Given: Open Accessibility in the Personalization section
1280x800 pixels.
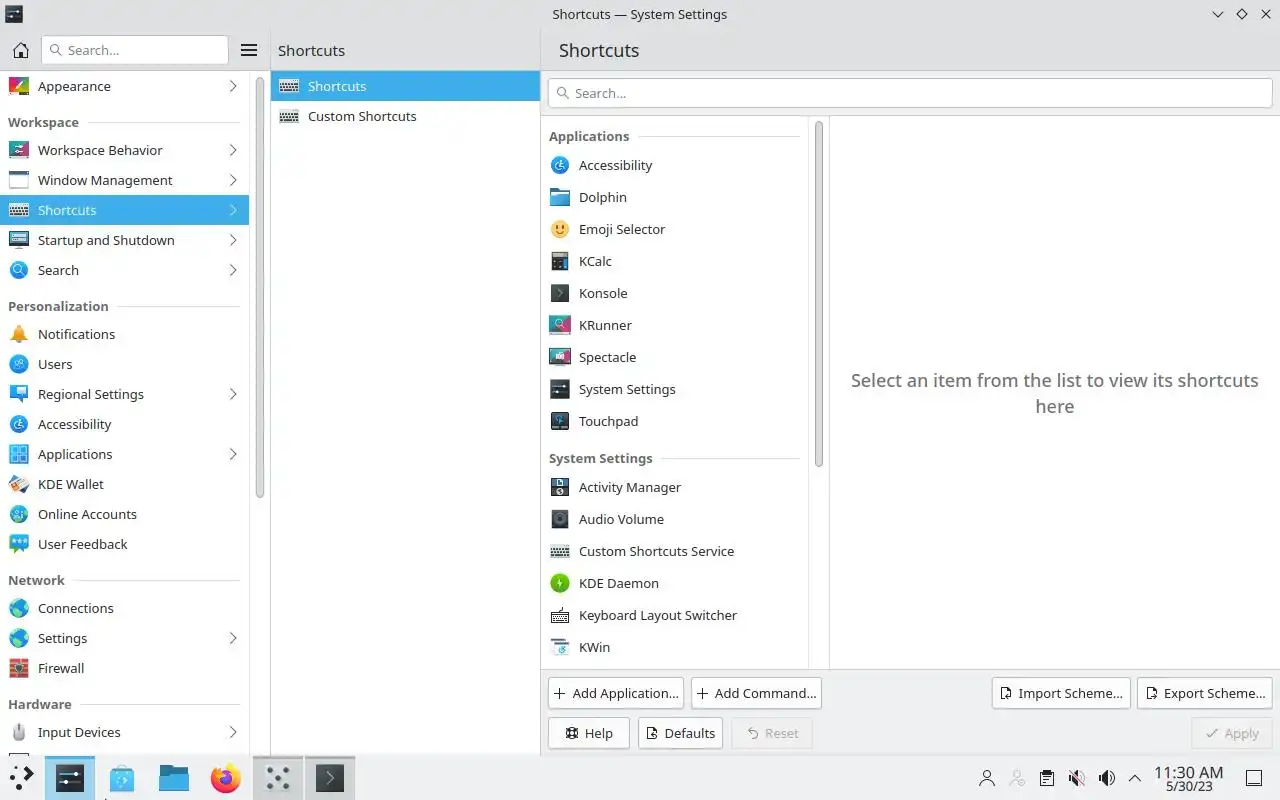Looking at the screenshot, I should click(x=124, y=424).
